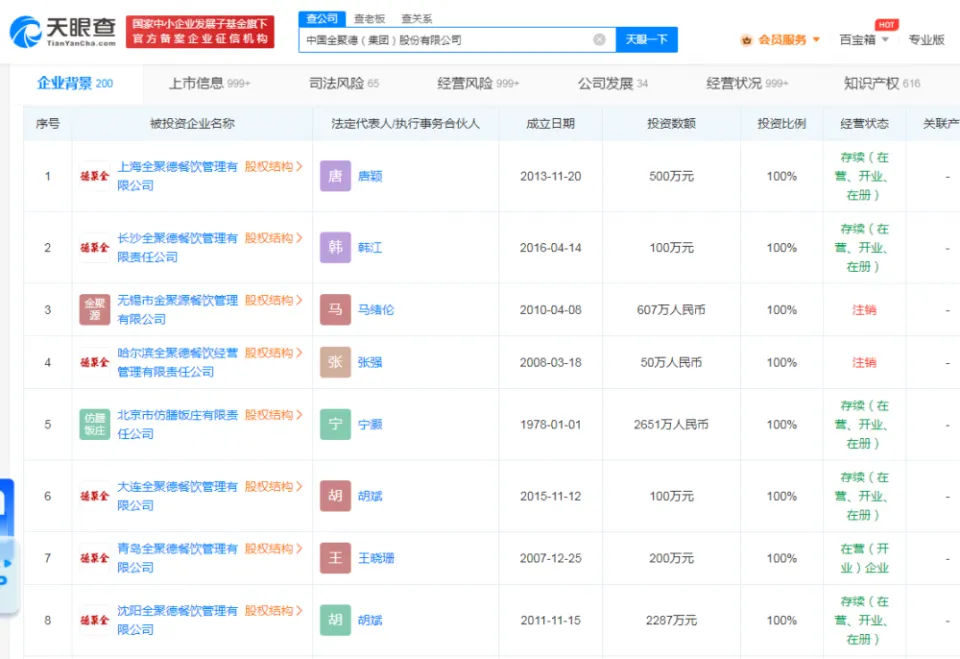Expand the 百宝箱 dropdown
The height and width of the screenshot is (659, 960).
point(863,40)
